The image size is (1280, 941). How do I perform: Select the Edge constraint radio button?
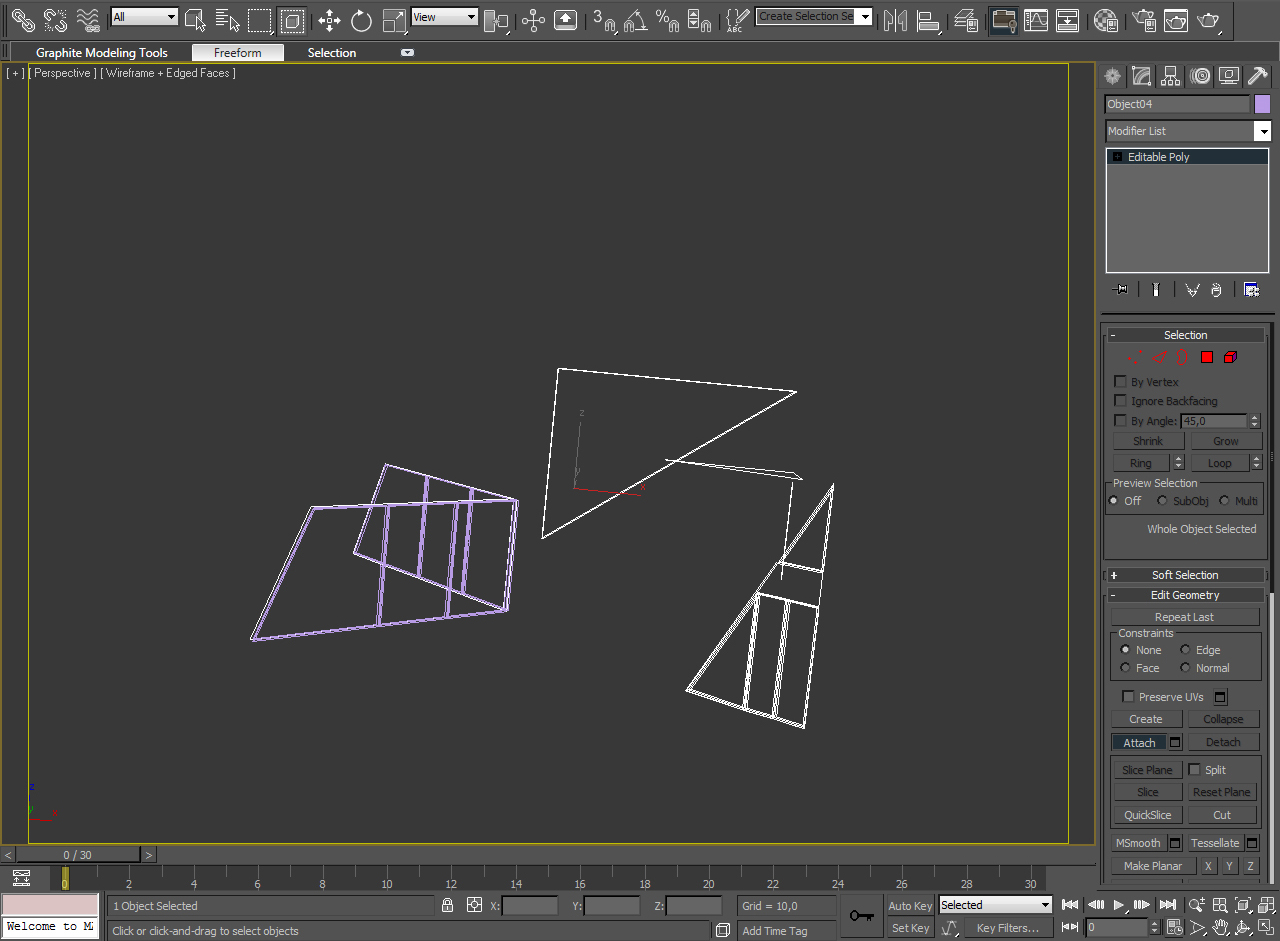(1186, 650)
